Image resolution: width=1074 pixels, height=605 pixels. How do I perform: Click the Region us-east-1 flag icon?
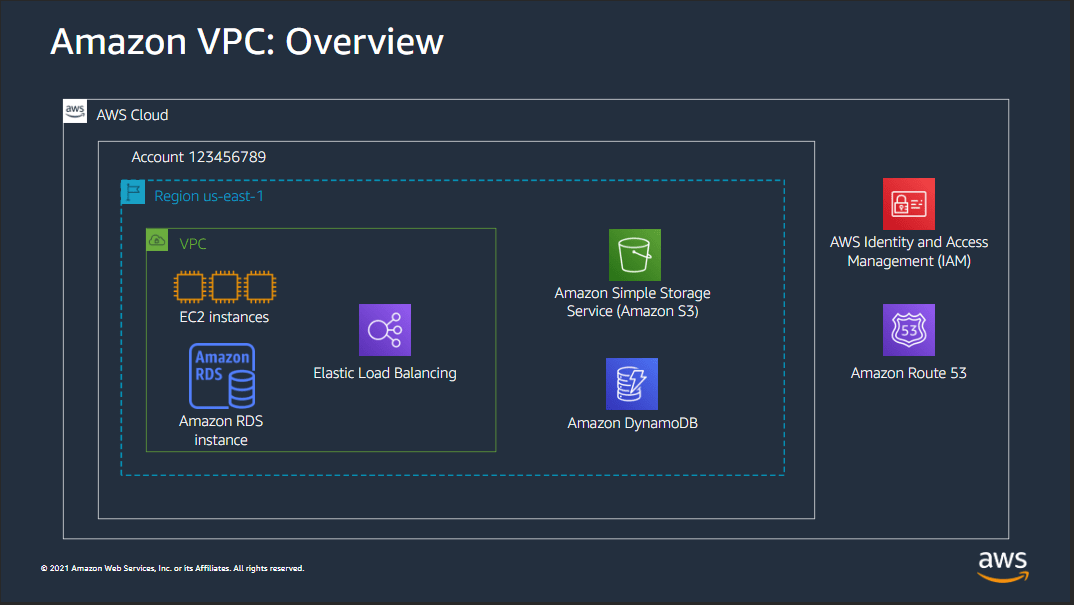pos(132,191)
